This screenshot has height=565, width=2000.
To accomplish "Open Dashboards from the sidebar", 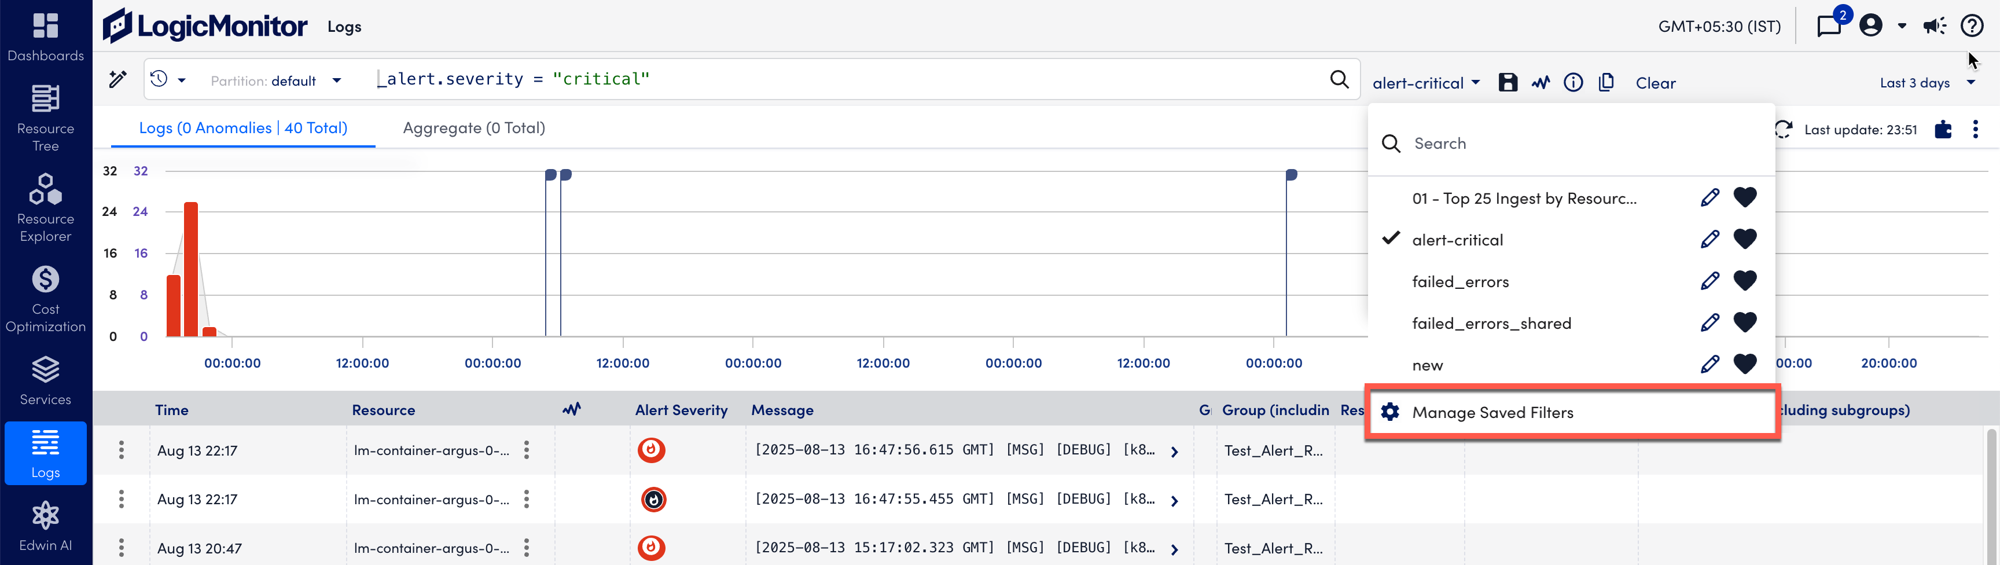I will click(45, 37).
